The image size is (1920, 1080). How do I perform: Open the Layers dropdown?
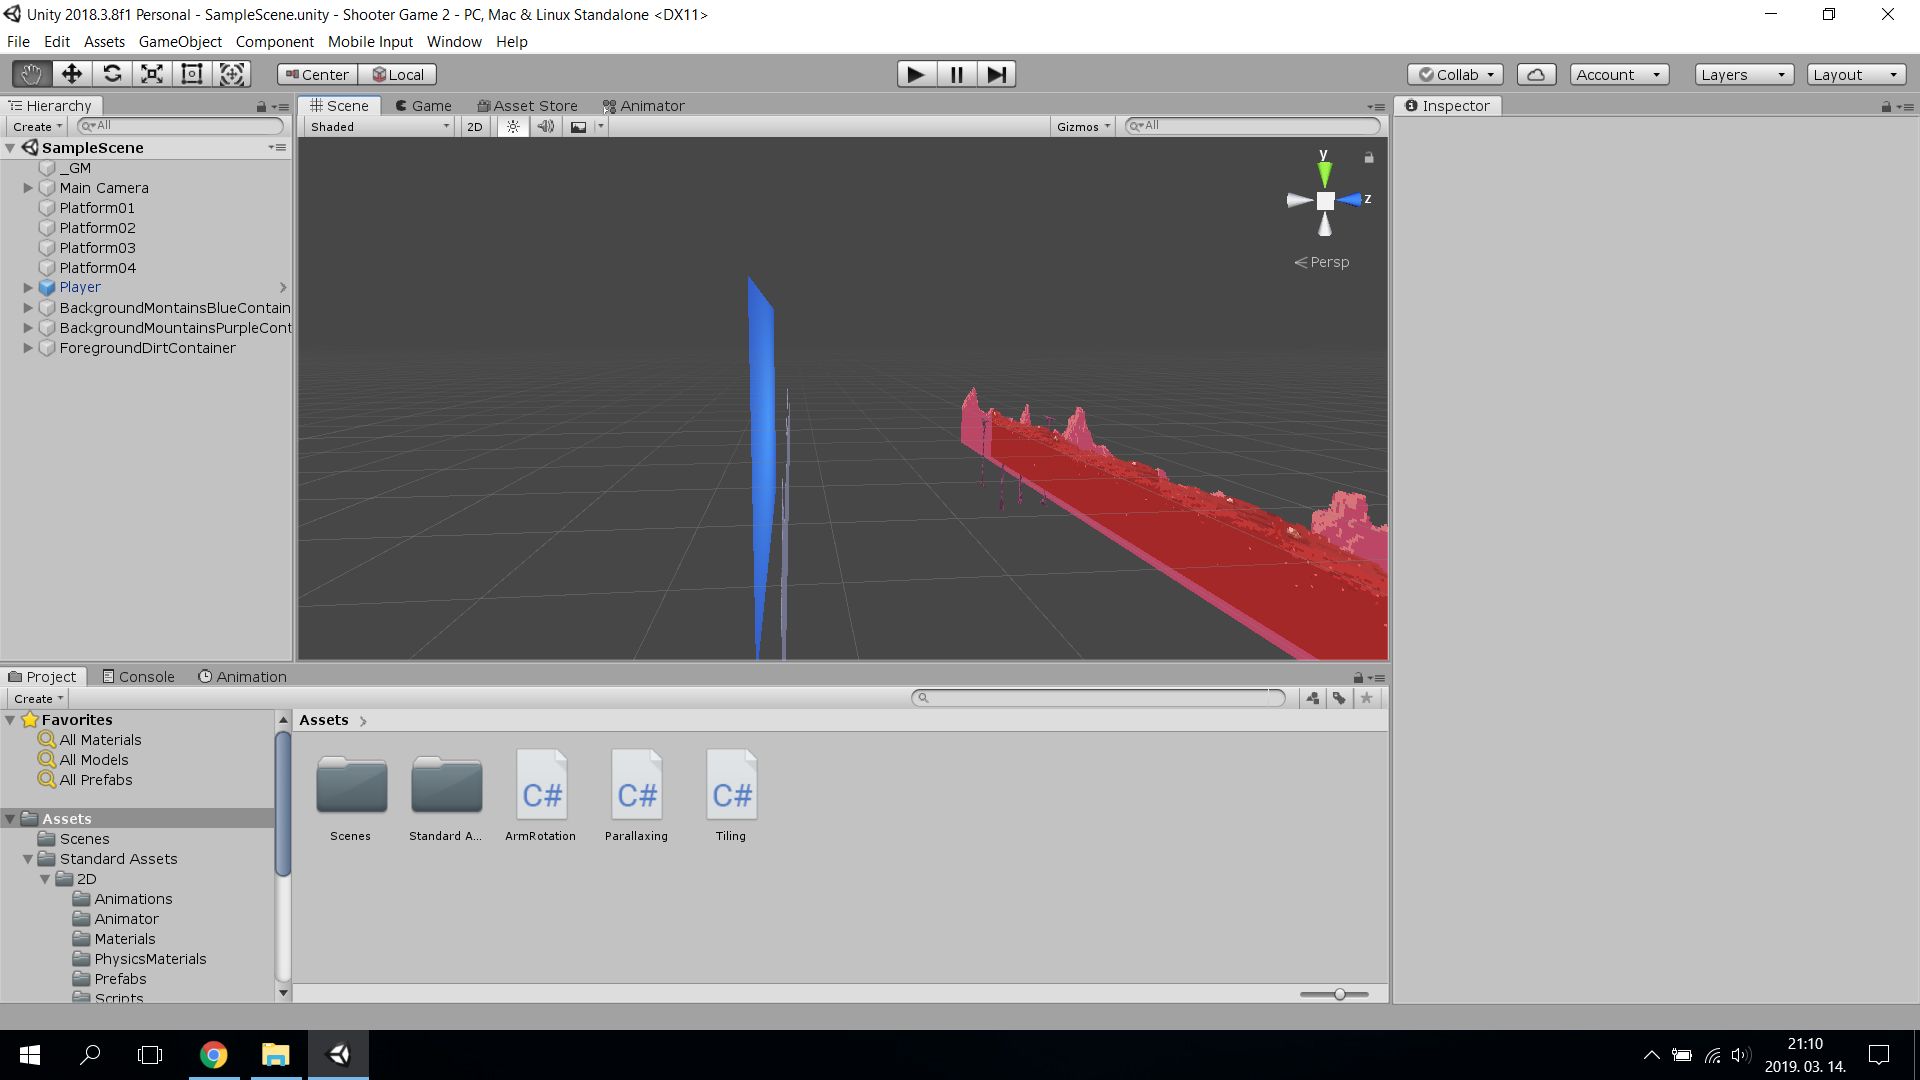pyautogui.click(x=1744, y=74)
